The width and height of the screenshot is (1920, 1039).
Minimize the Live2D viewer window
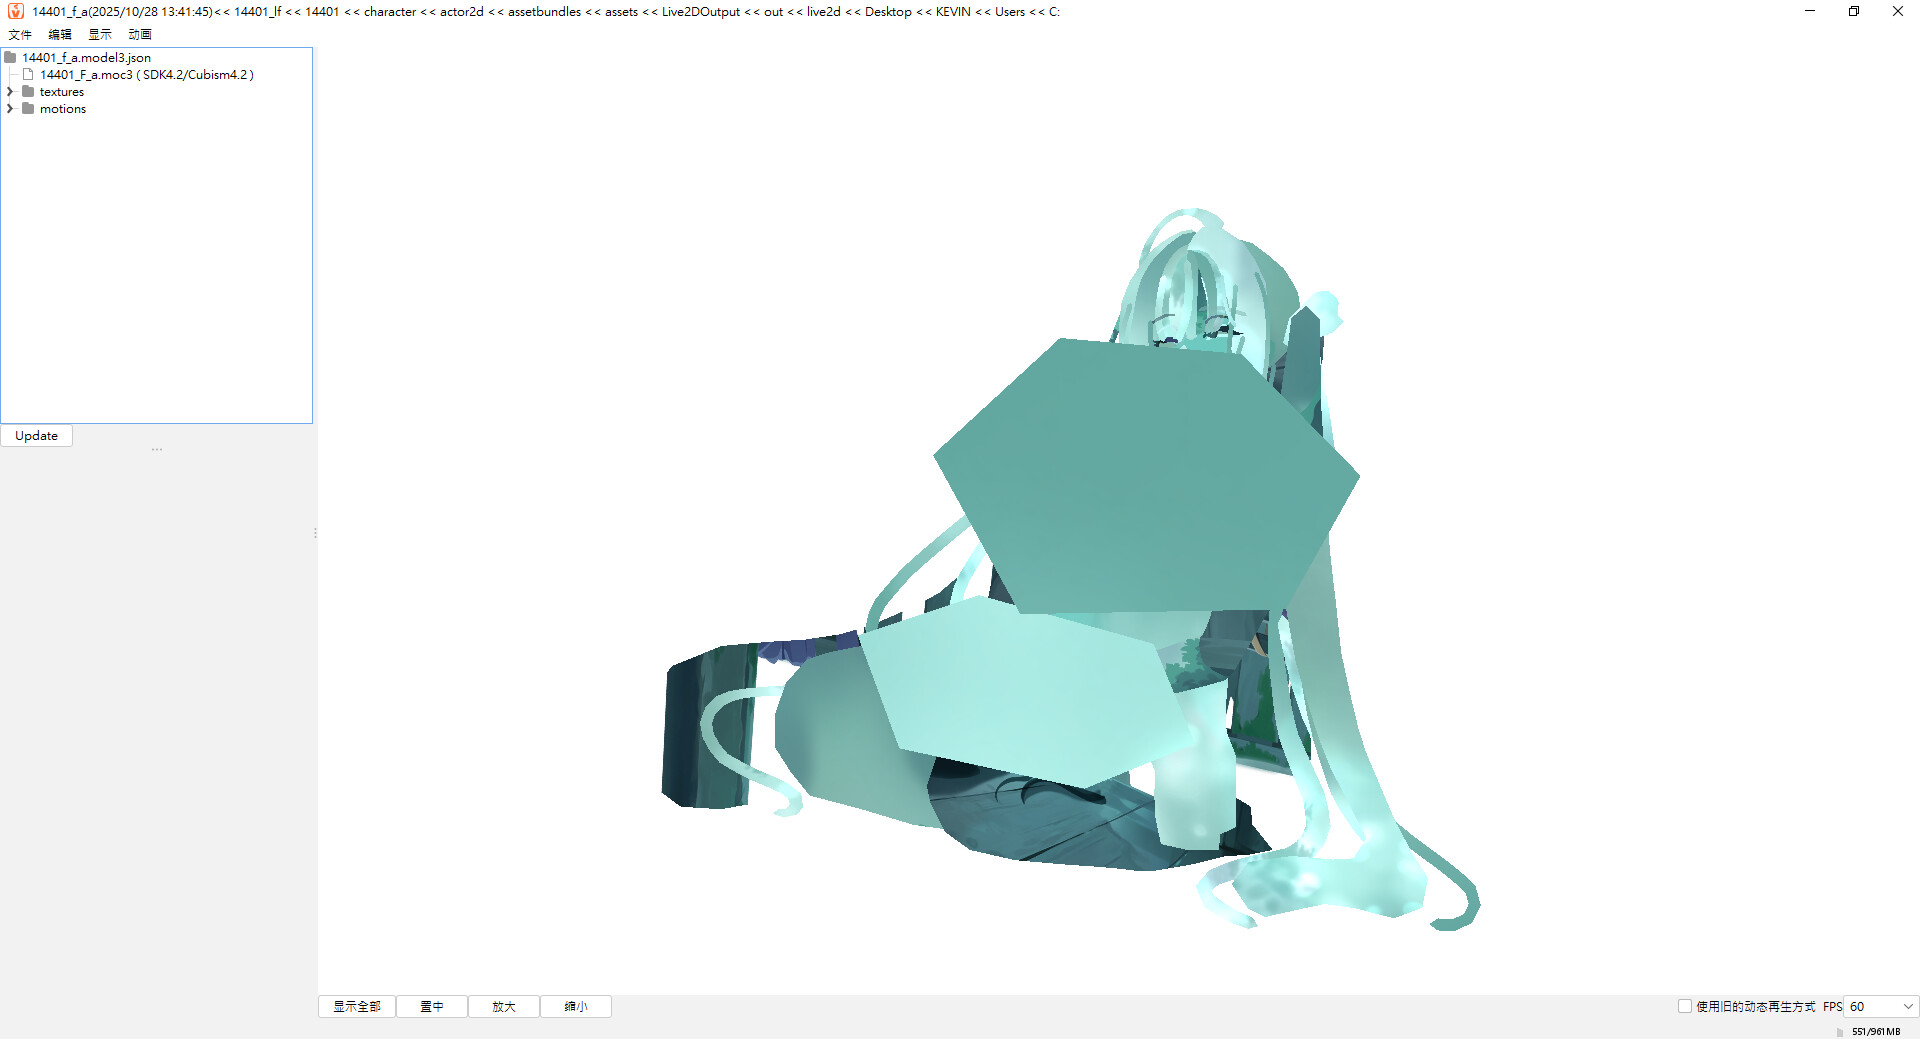(1809, 11)
